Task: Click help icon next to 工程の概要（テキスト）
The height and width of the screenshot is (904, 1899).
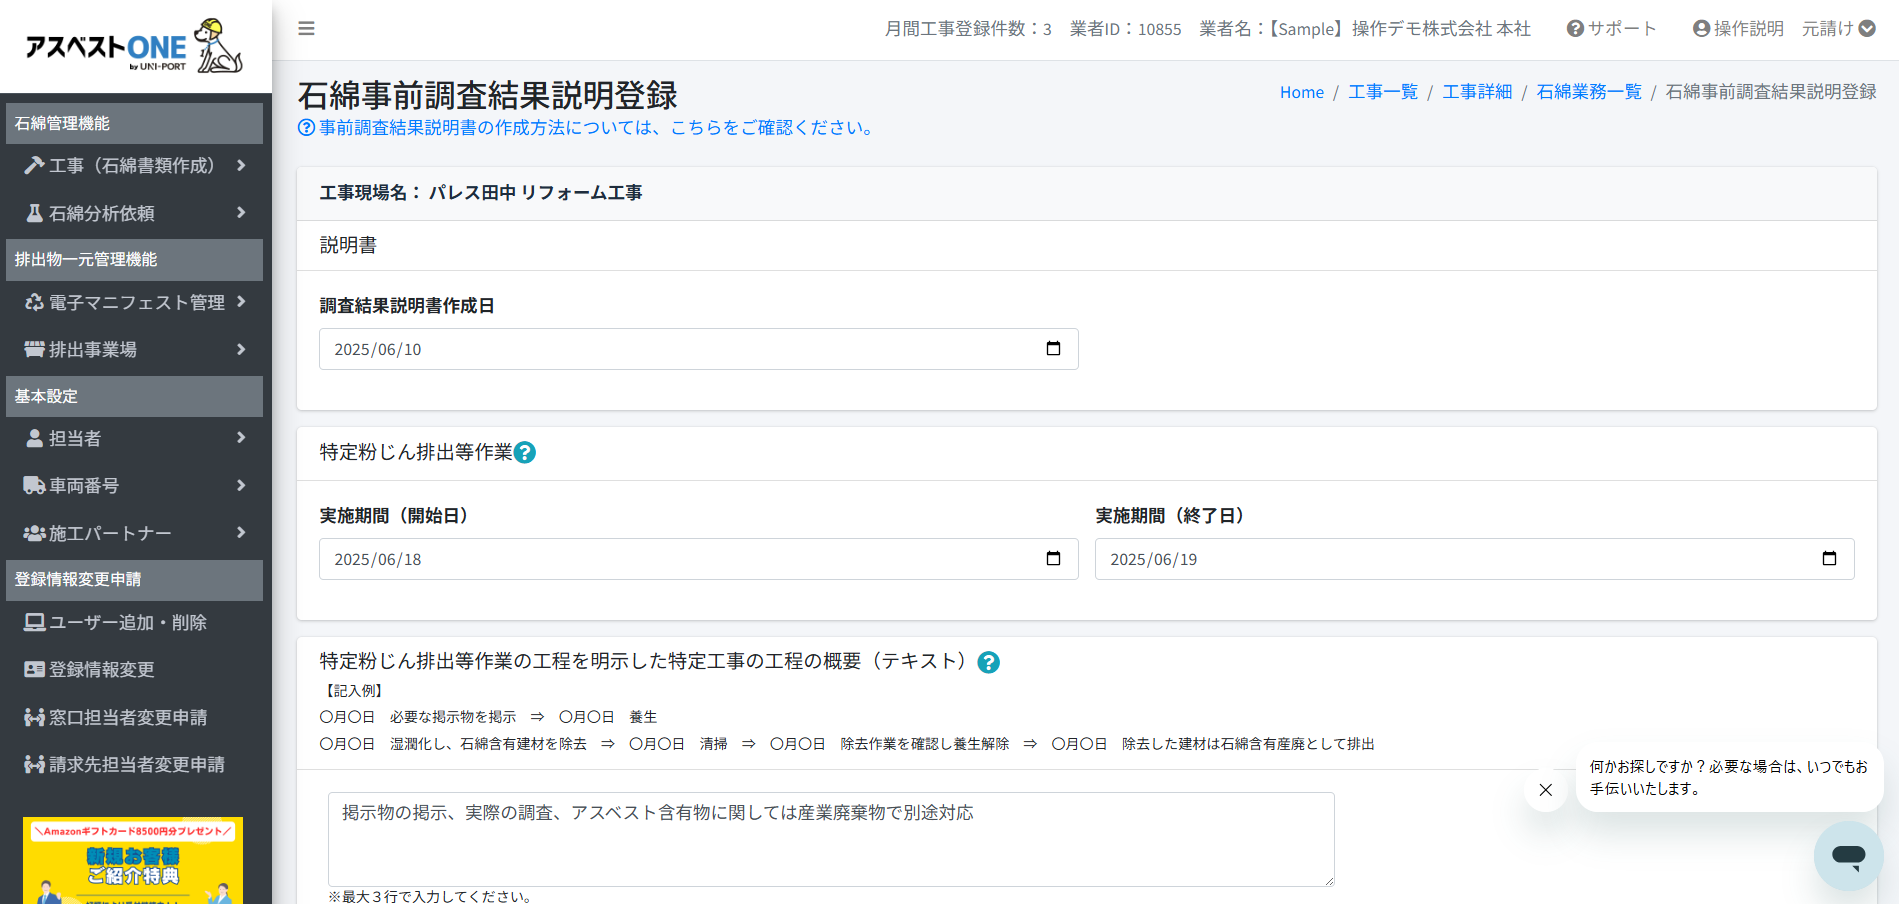Action: tap(988, 662)
